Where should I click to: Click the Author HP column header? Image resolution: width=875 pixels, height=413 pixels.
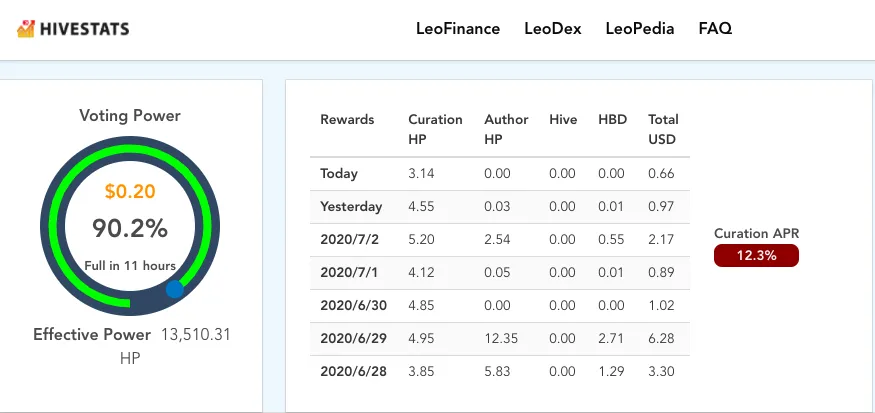coord(506,129)
